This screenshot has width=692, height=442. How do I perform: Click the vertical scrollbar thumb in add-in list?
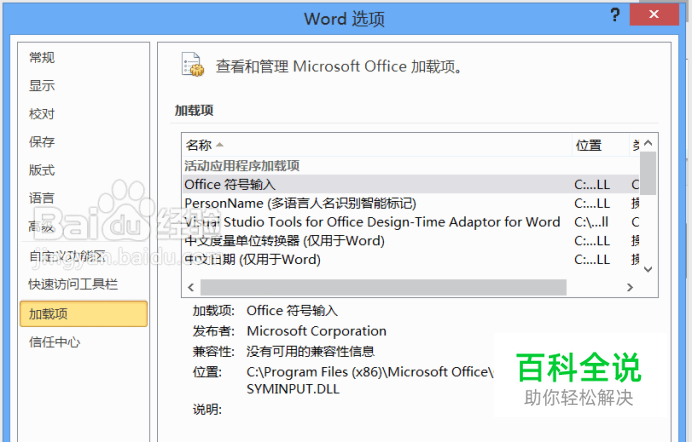coord(648,173)
